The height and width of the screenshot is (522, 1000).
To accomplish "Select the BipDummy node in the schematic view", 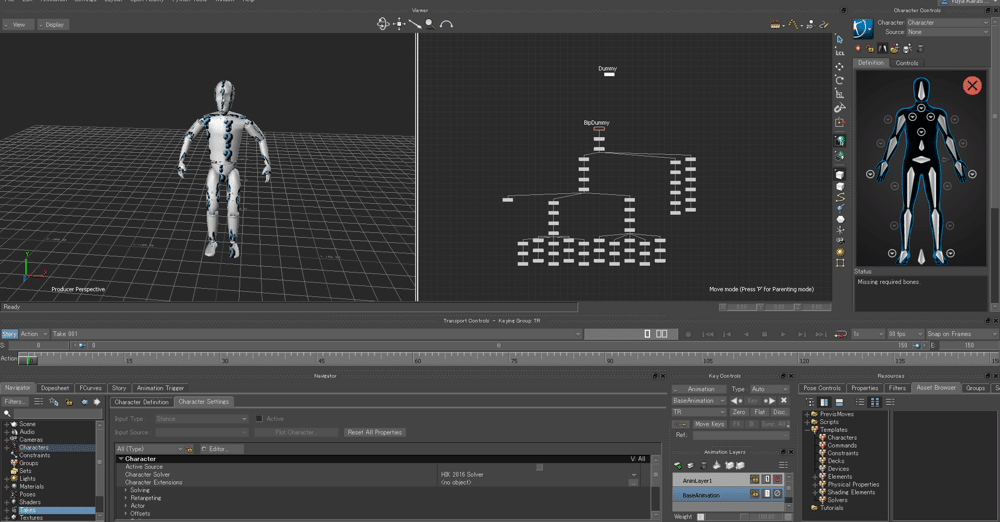I will (x=599, y=128).
